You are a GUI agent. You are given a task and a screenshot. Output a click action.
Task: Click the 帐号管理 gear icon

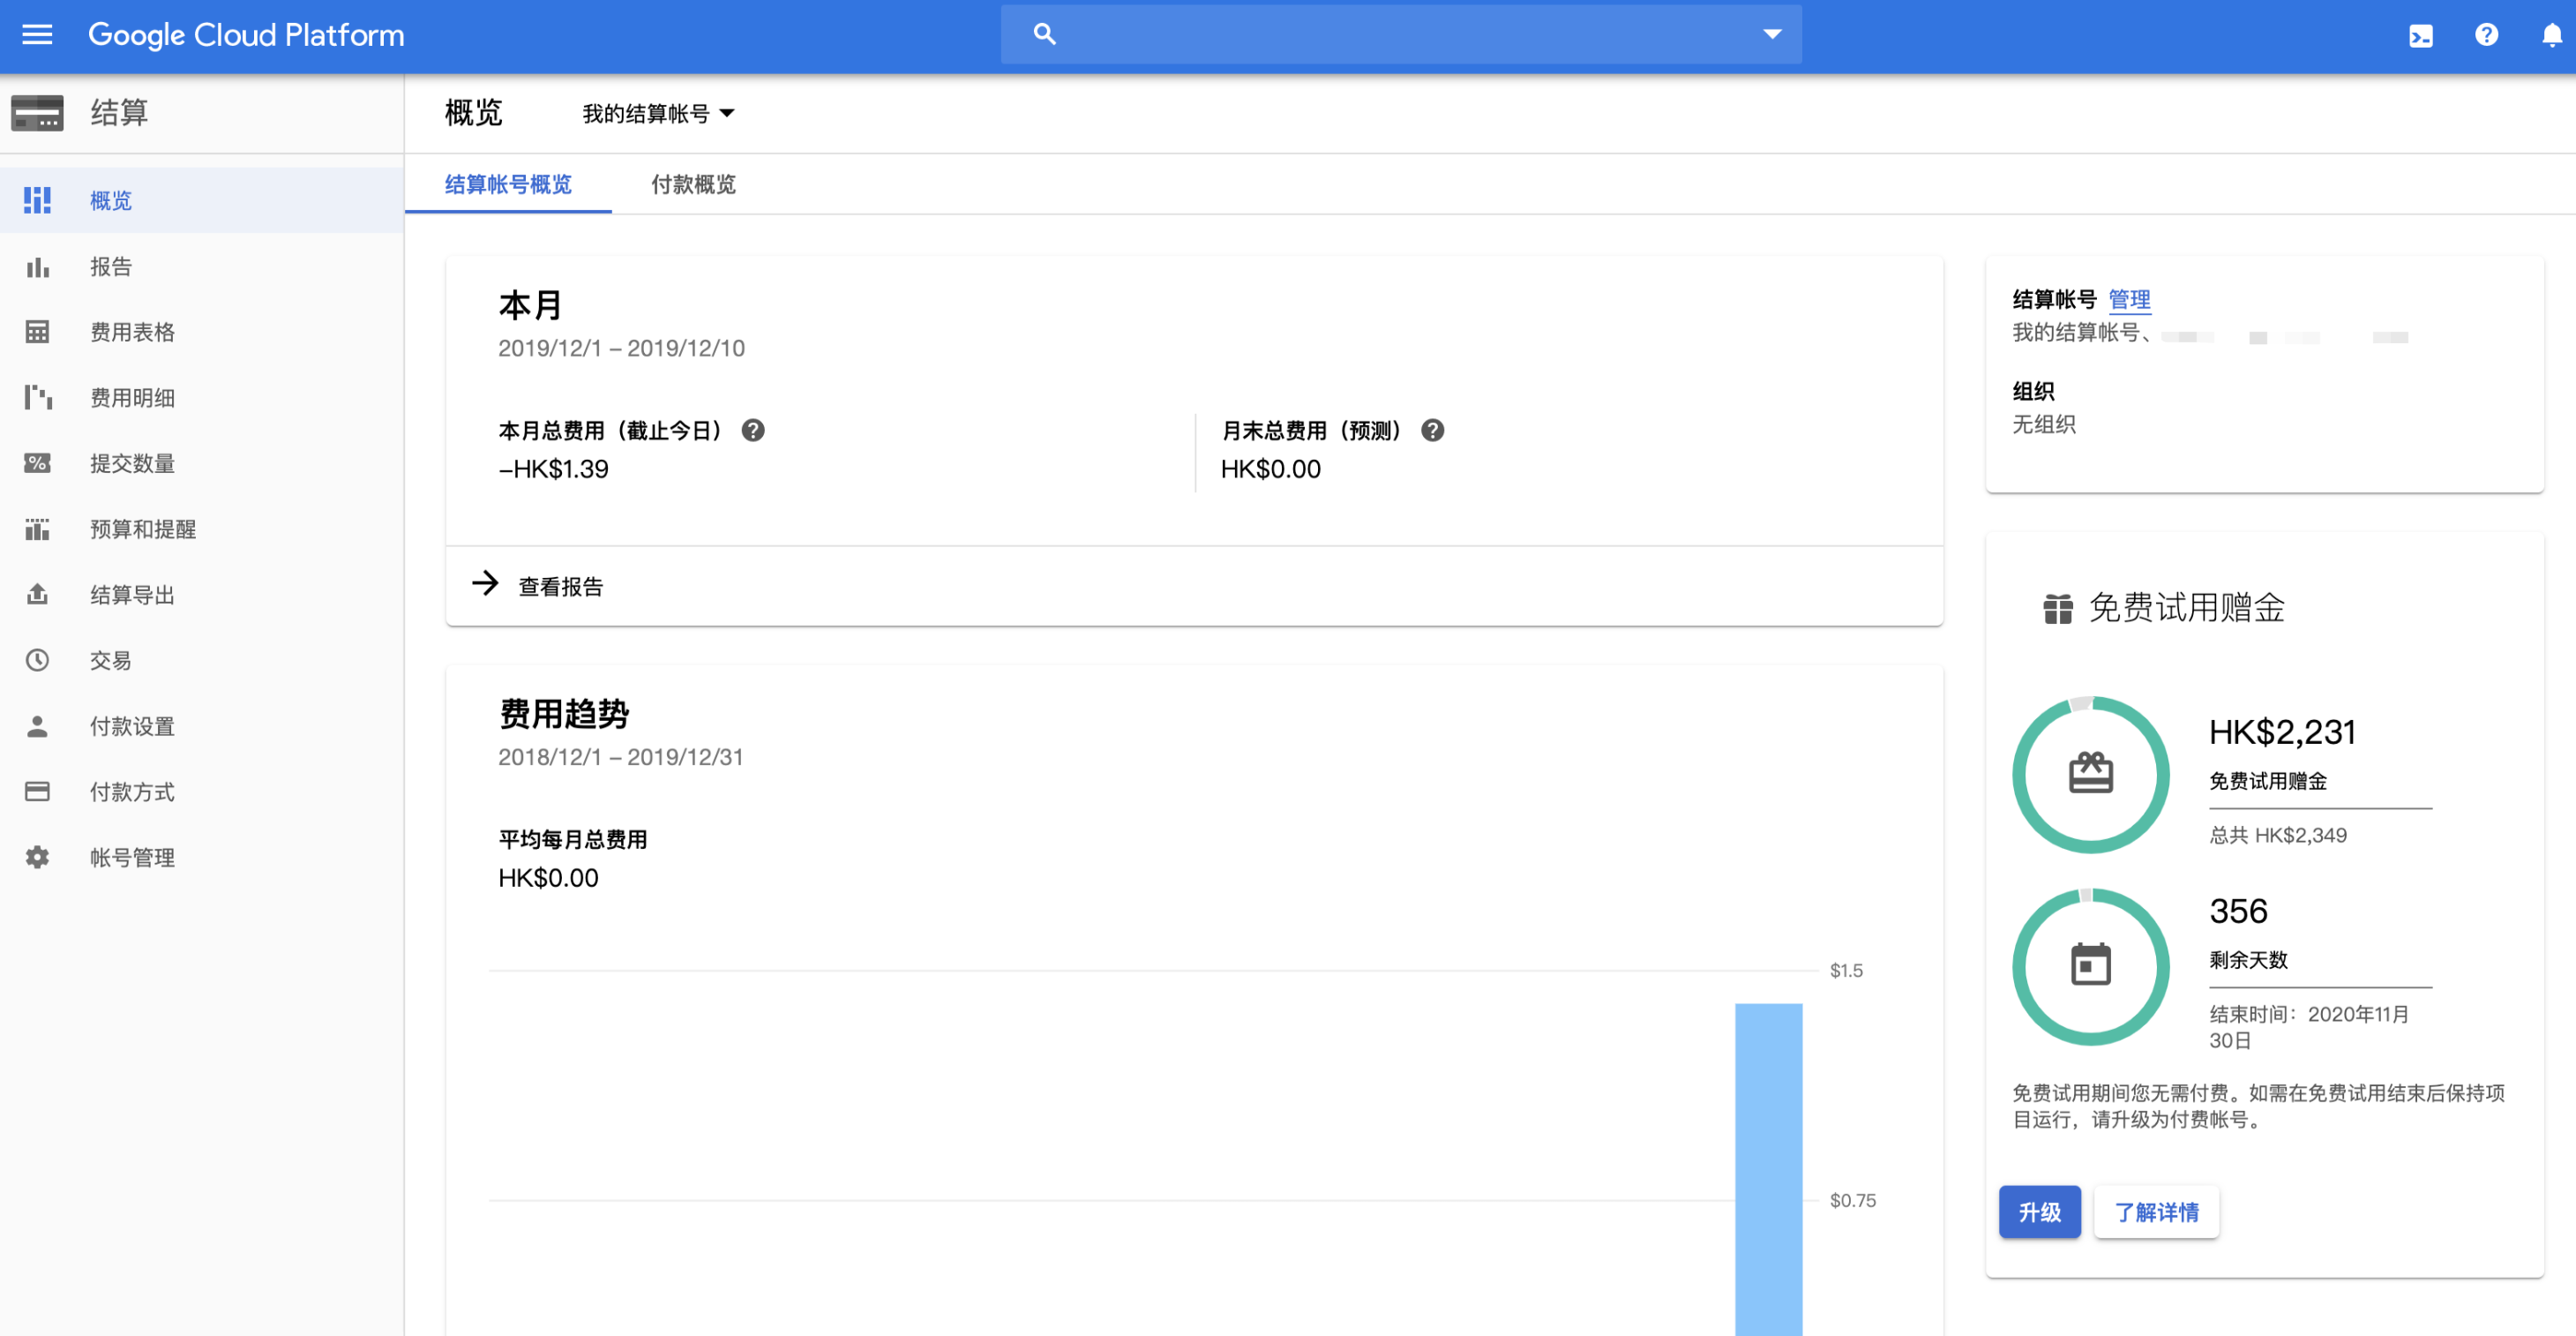click(38, 857)
